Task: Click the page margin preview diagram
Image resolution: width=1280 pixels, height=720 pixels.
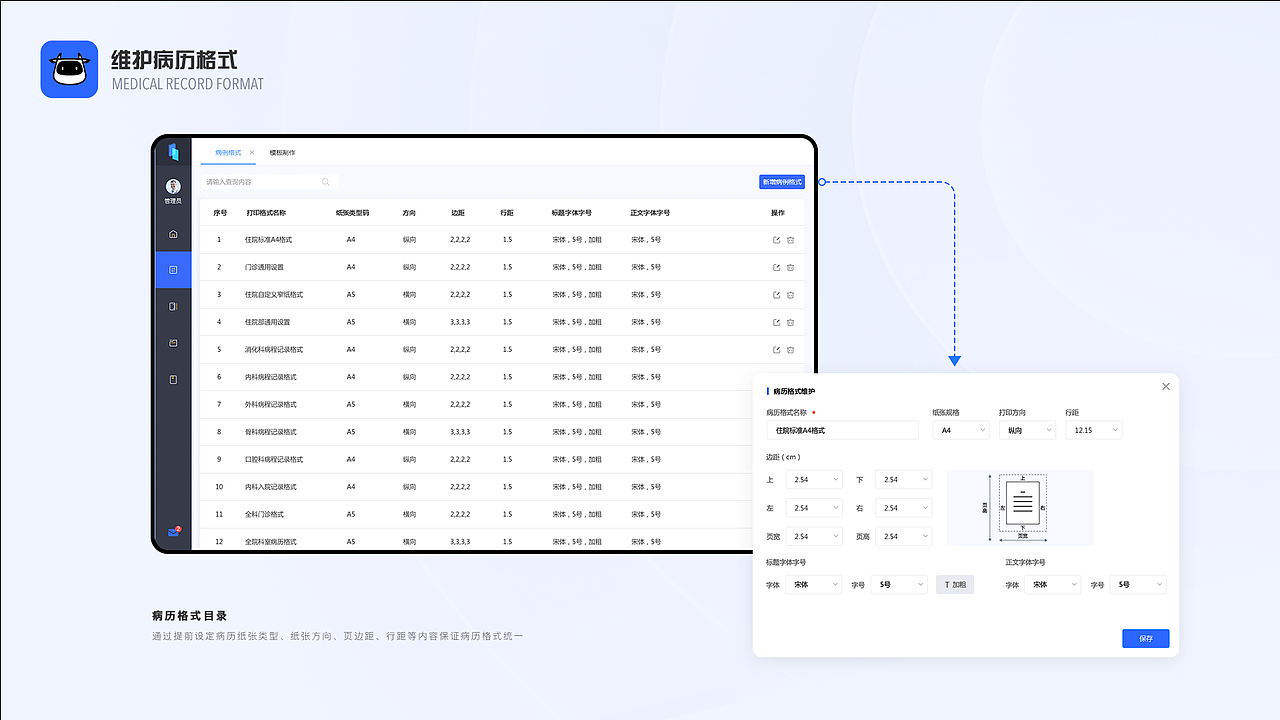Action: pyautogui.click(x=1020, y=507)
